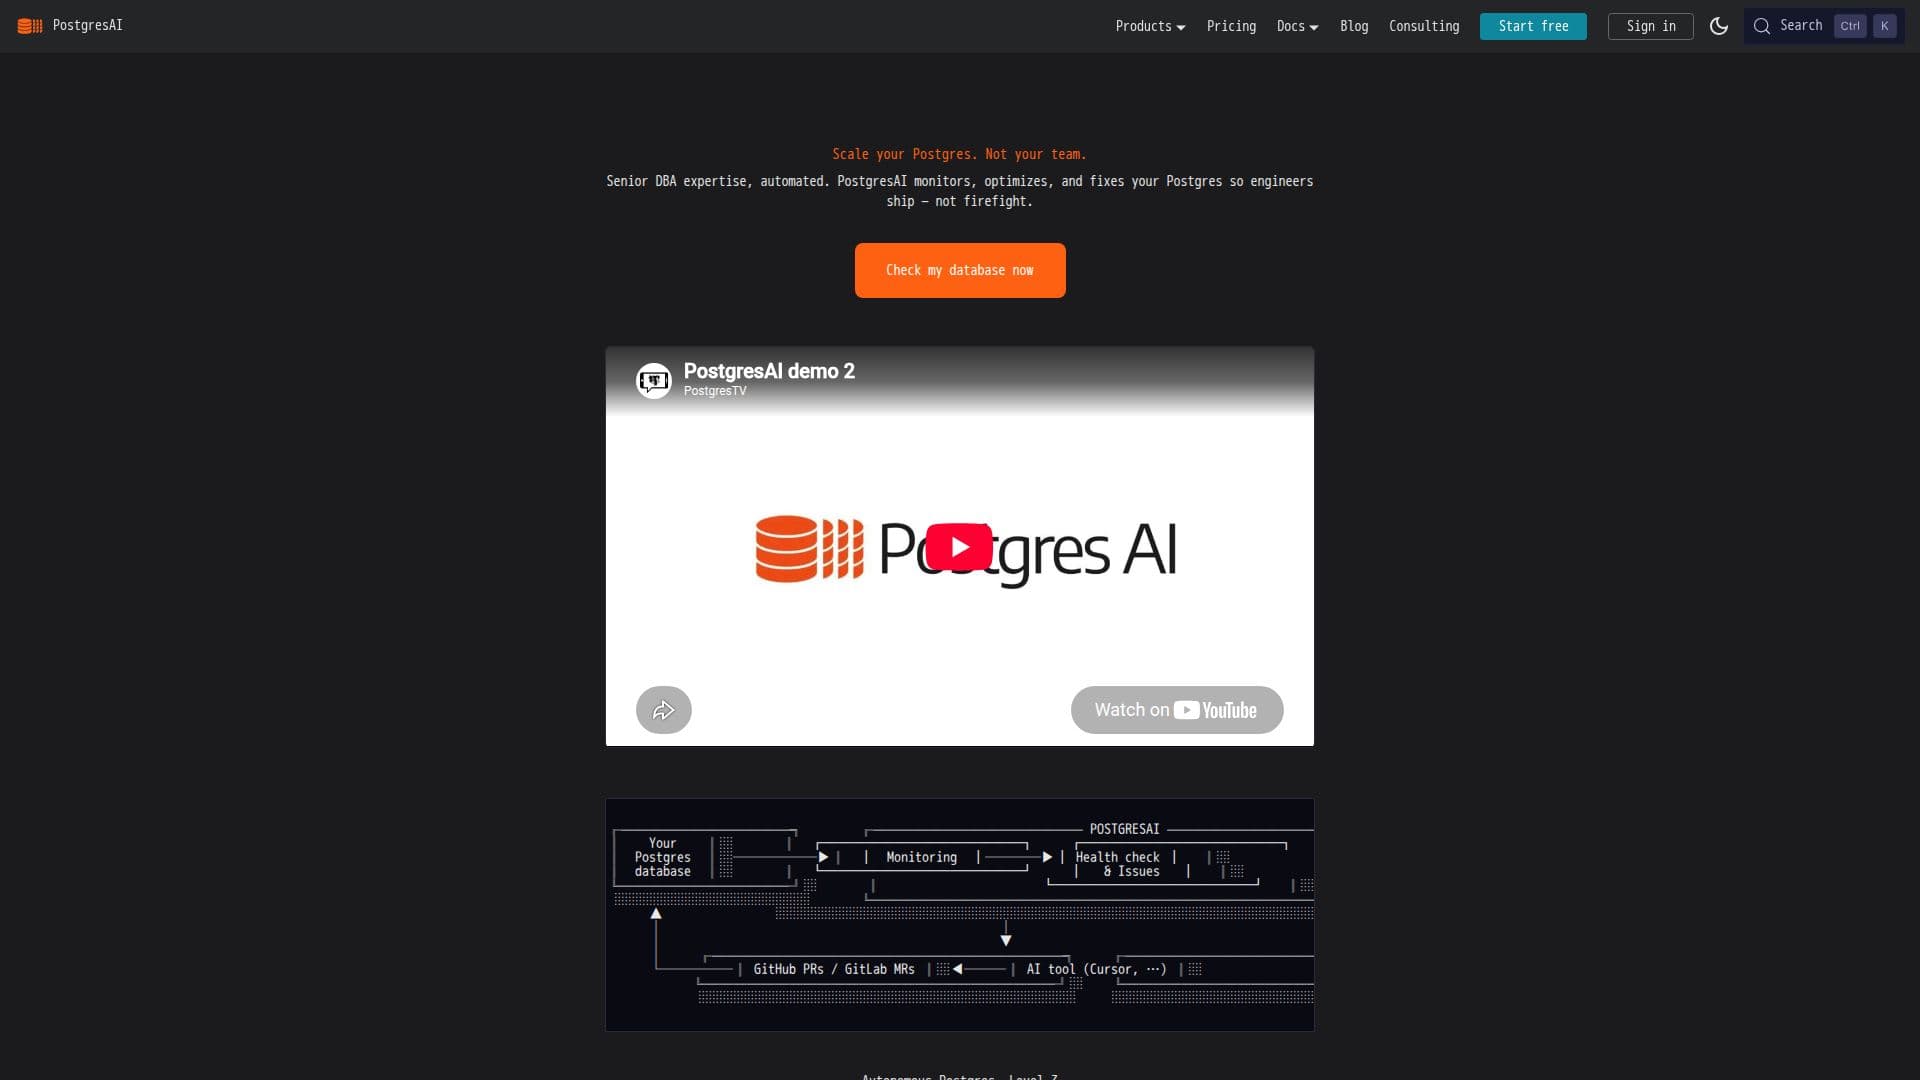Screen dimensions: 1920x1080
Task: Open the Search box
Action: [x=1824, y=26]
